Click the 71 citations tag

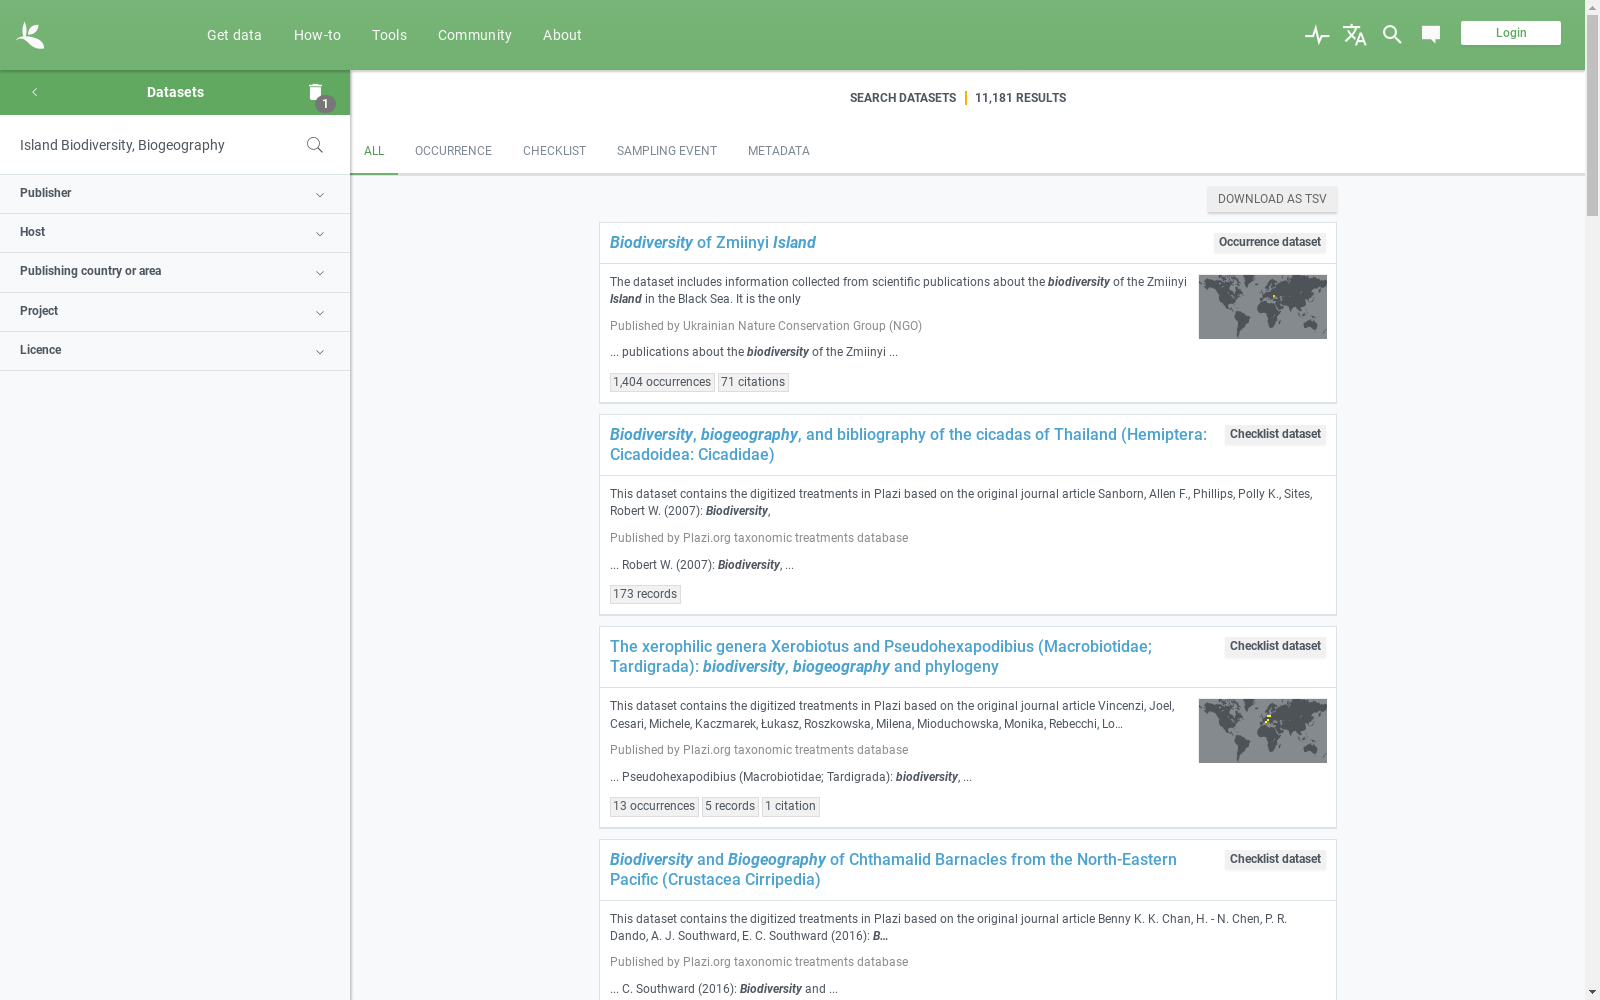[x=753, y=382]
